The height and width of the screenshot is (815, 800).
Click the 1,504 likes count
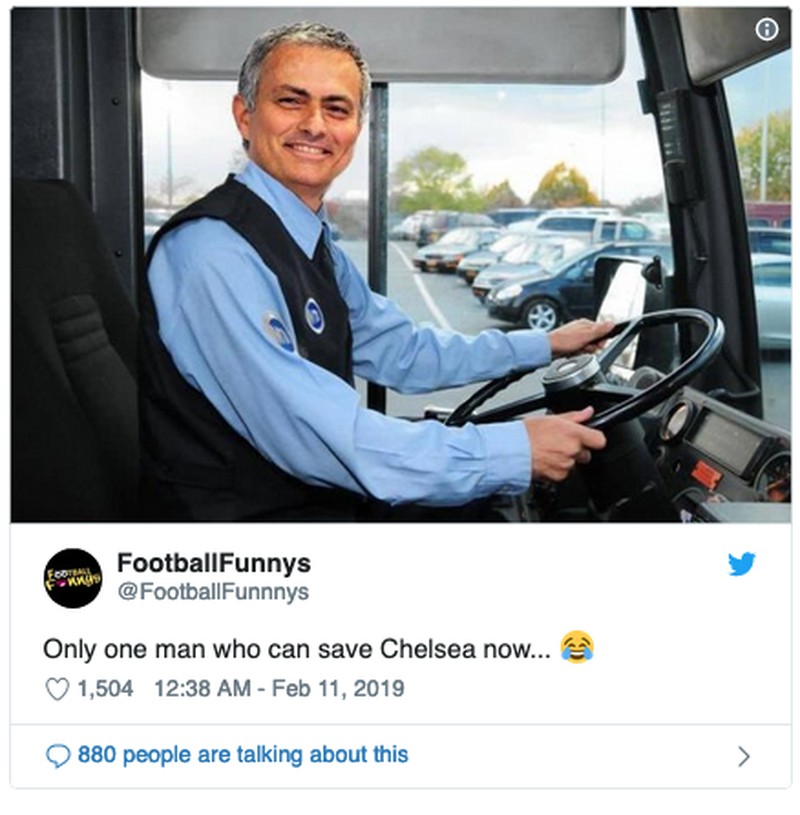[x=105, y=689]
